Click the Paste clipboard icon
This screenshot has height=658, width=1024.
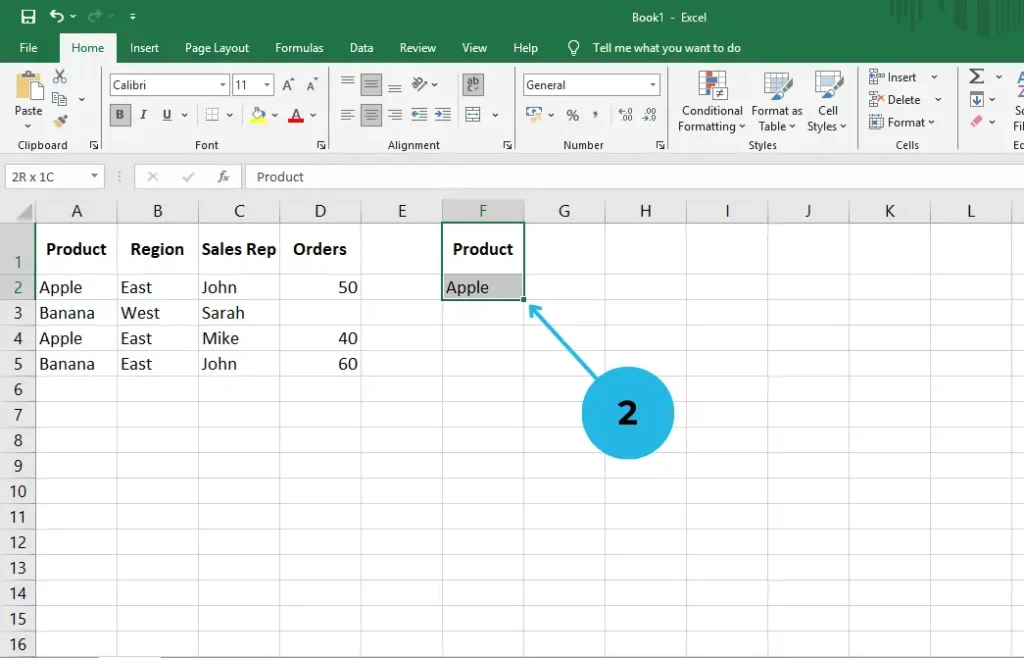point(28,86)
